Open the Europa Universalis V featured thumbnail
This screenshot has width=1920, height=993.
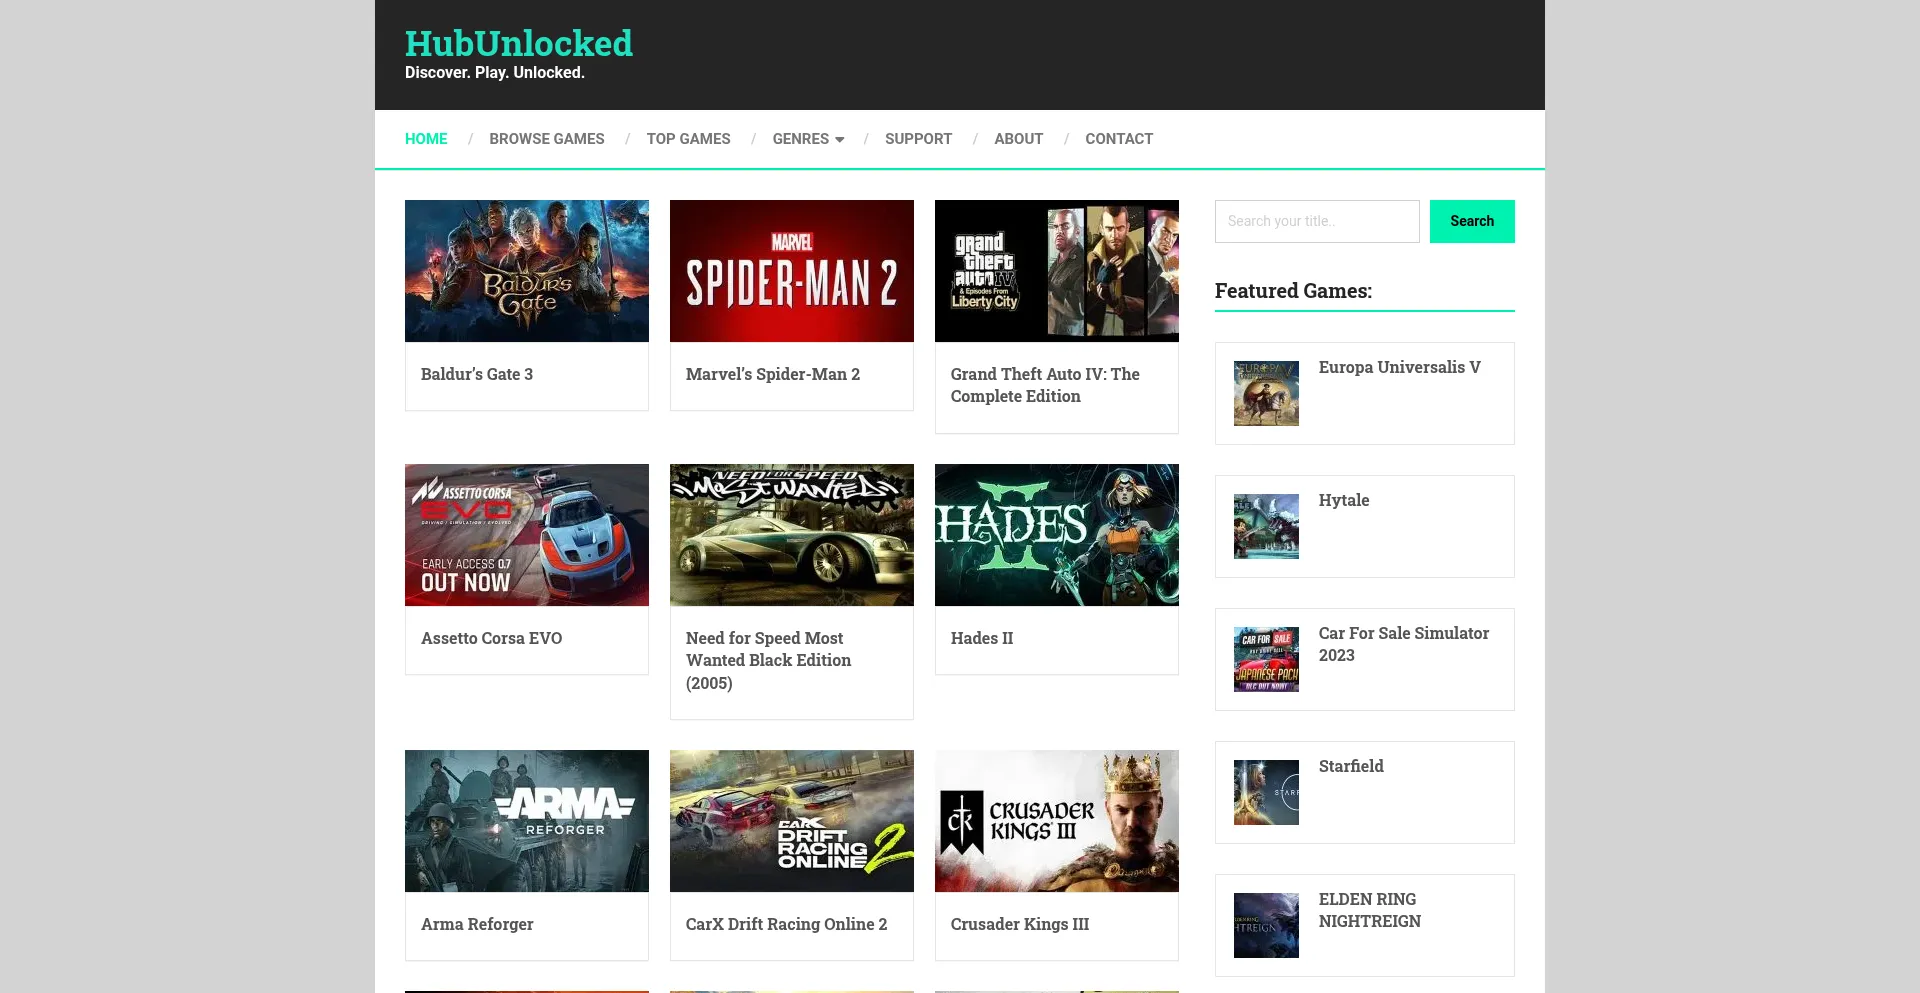coord(1266,393)
